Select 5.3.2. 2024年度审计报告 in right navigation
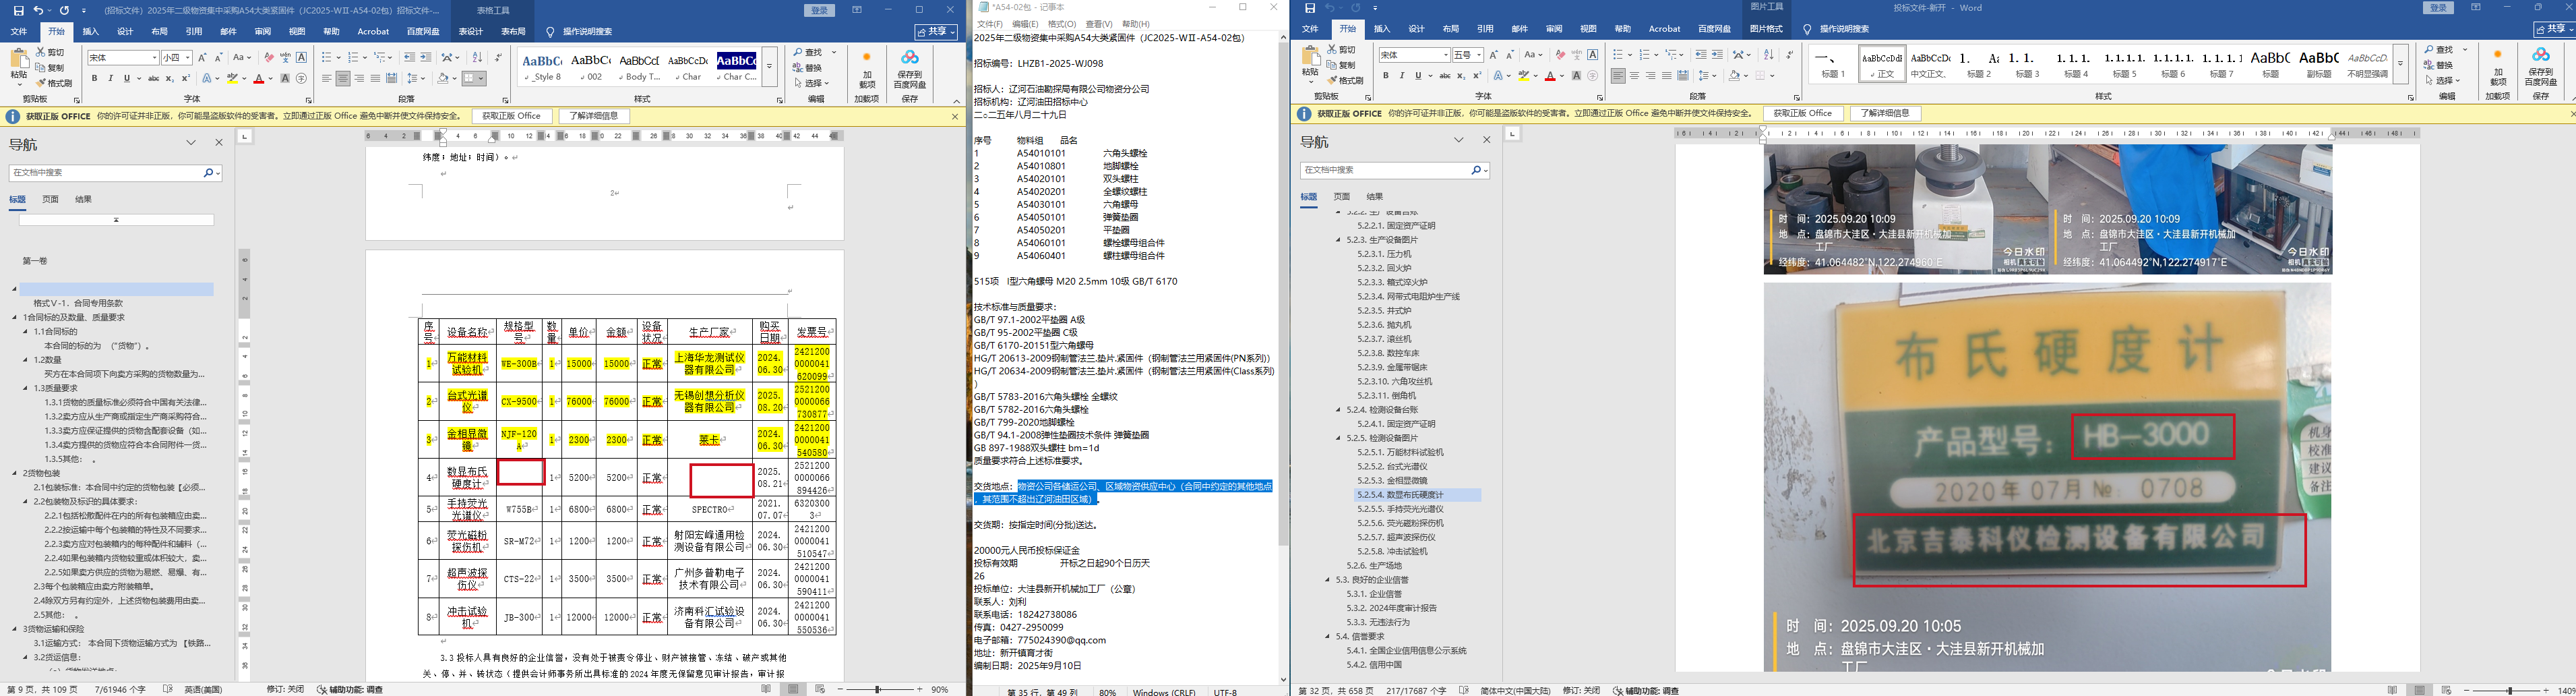The width and height of the screenshot is (2576, 696). (x=1391, y=608)
